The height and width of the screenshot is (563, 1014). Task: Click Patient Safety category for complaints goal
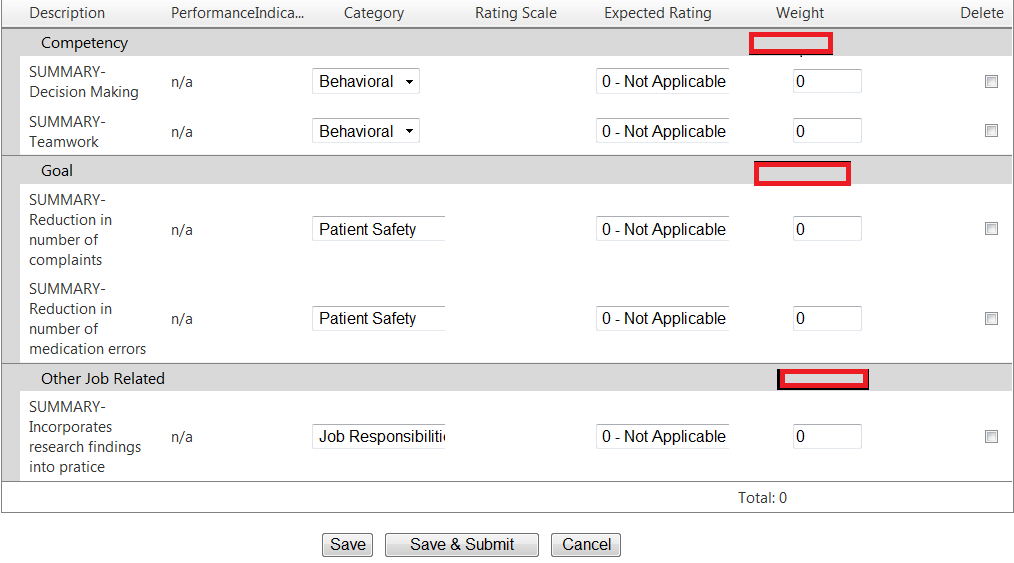pos(378,229)
